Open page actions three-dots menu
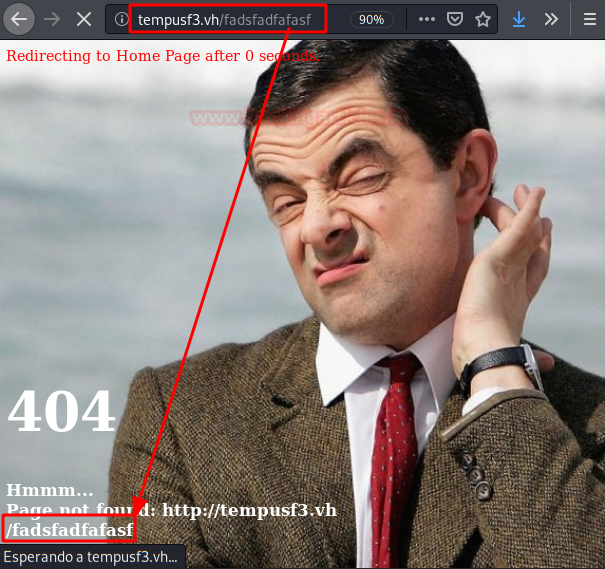This screenshot has height=569, width=605. point(427,19)
